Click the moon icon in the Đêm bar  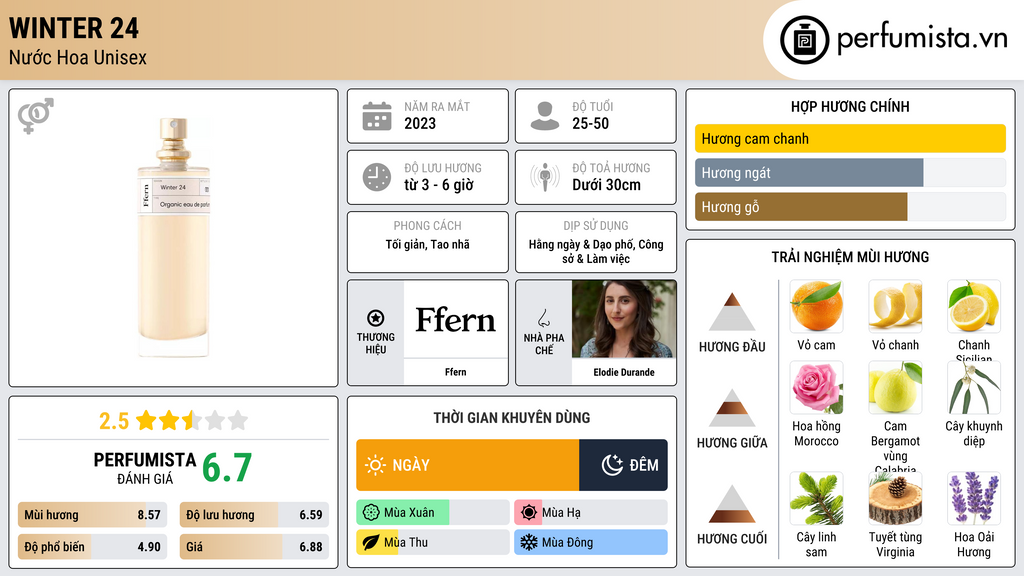click(x=612, y=465)
